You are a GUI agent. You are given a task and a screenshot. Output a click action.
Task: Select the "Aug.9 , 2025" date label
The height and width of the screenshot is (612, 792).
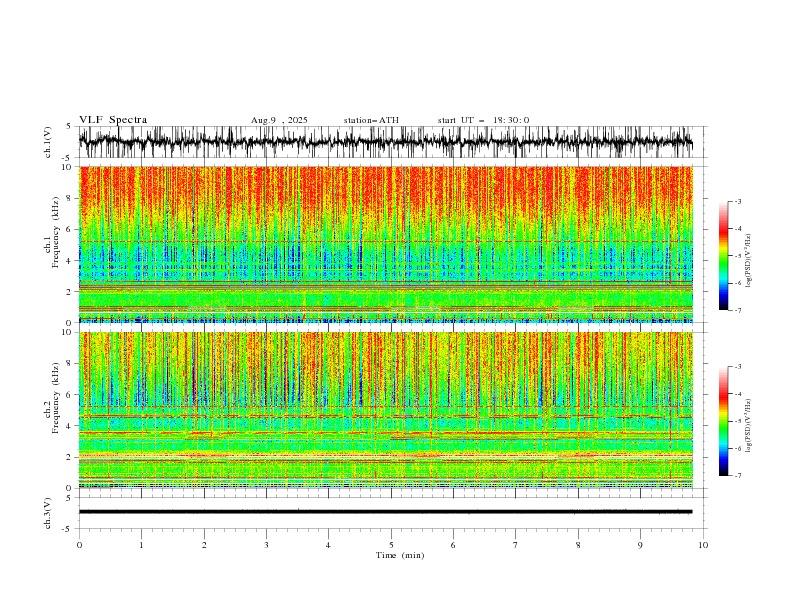[x=279, y=120]
